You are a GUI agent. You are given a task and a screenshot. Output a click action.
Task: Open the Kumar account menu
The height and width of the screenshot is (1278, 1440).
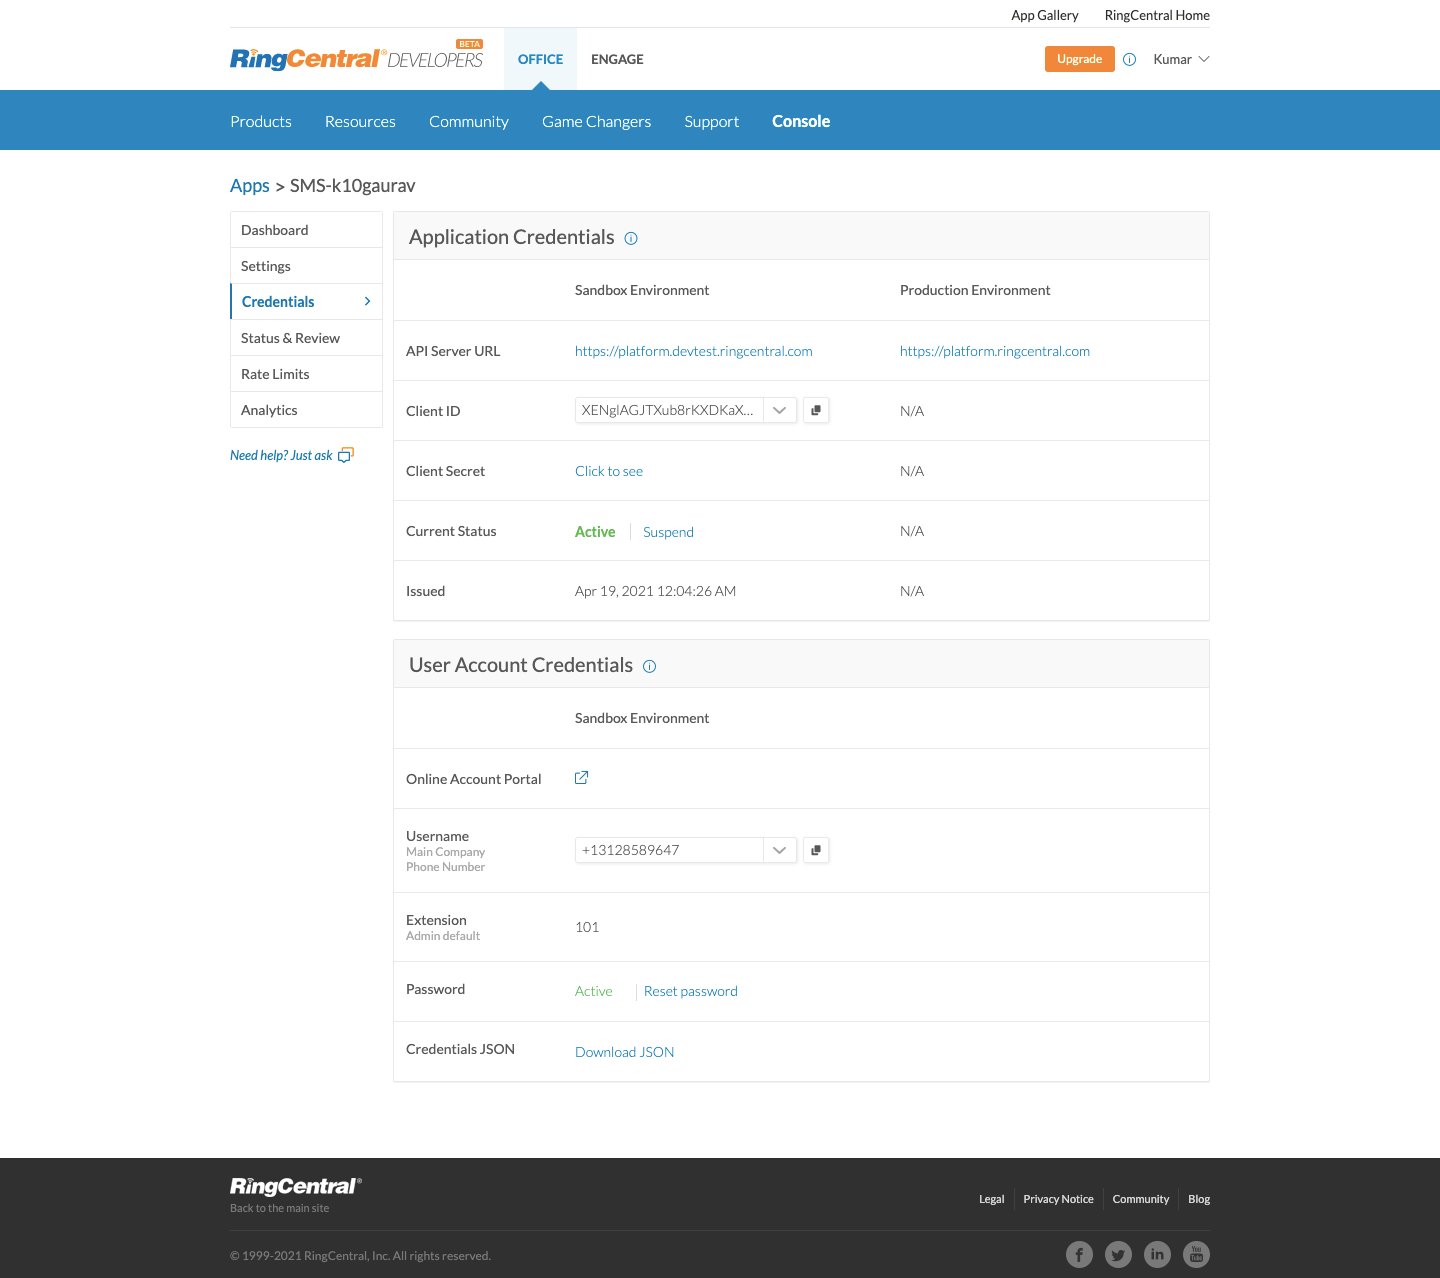(x=1181, y=59)
